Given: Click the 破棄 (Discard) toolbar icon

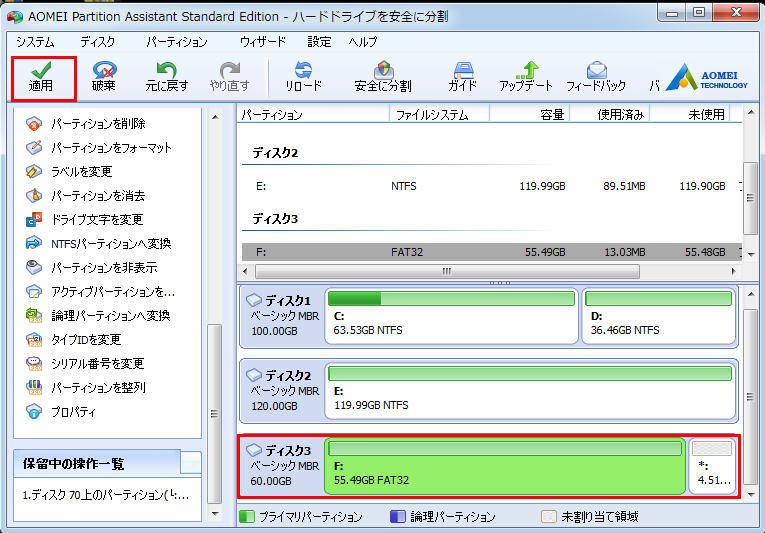Looking at the screenshot, I should (103, 70).
